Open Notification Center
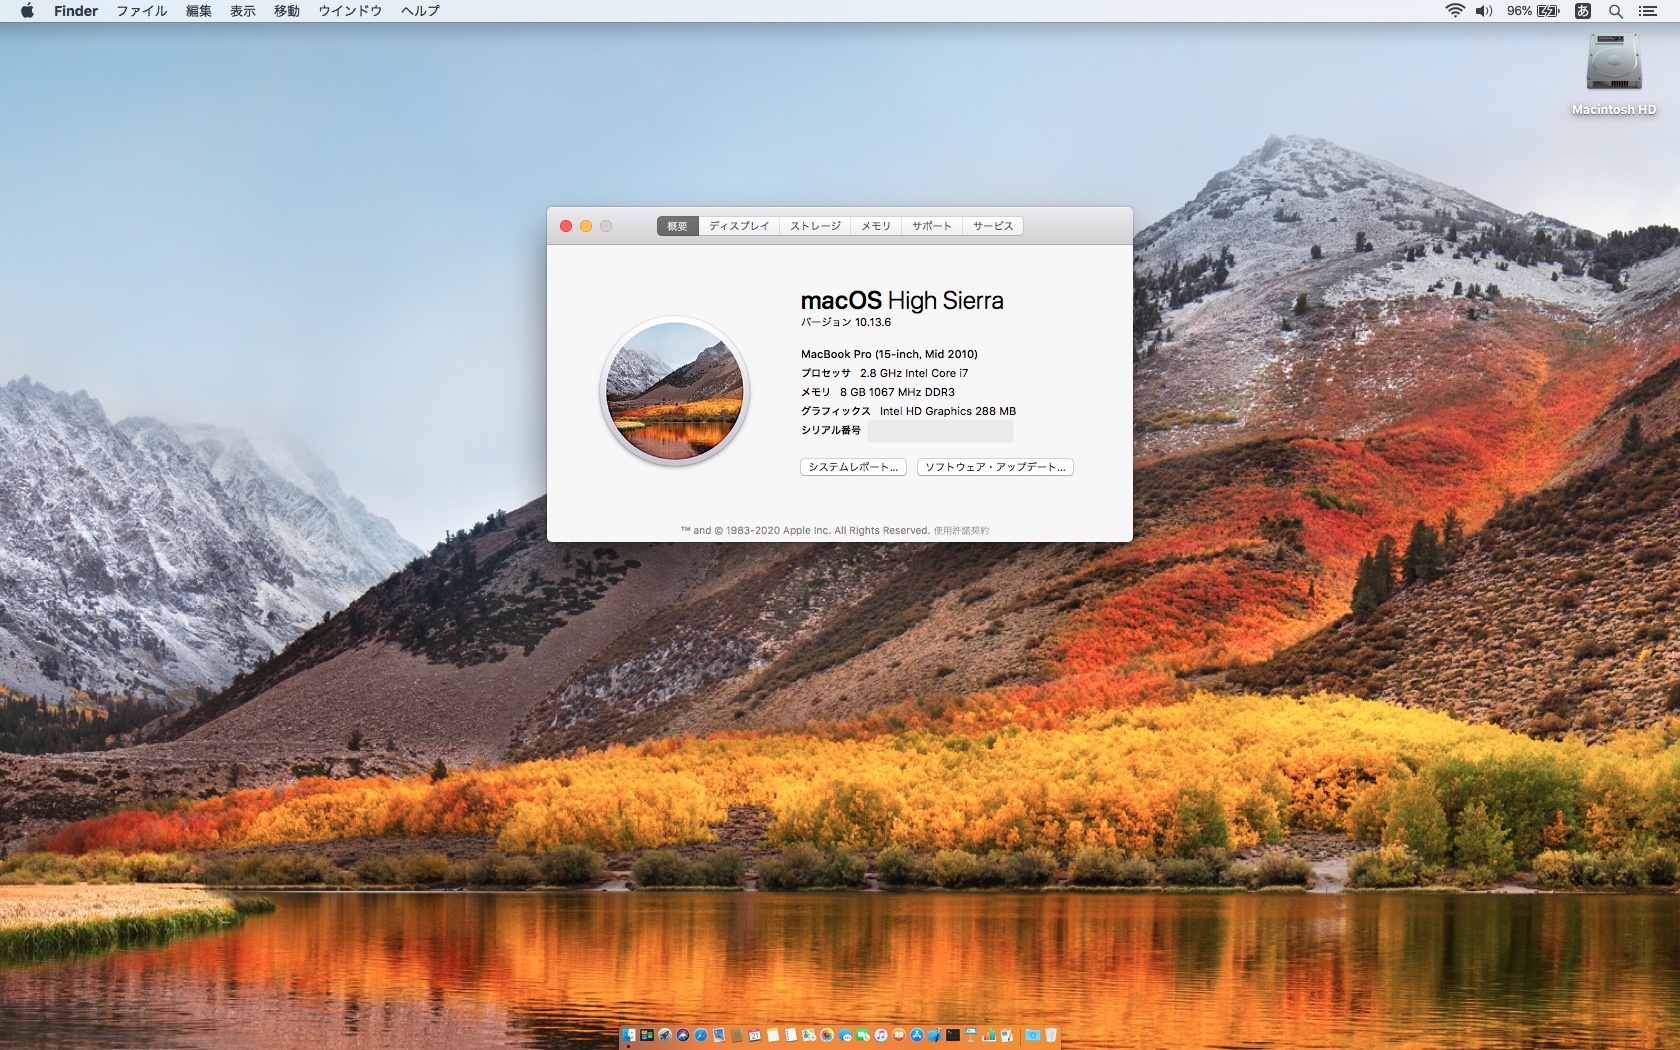The width and height of the screenshot is (1680, 1050). 1648,11
